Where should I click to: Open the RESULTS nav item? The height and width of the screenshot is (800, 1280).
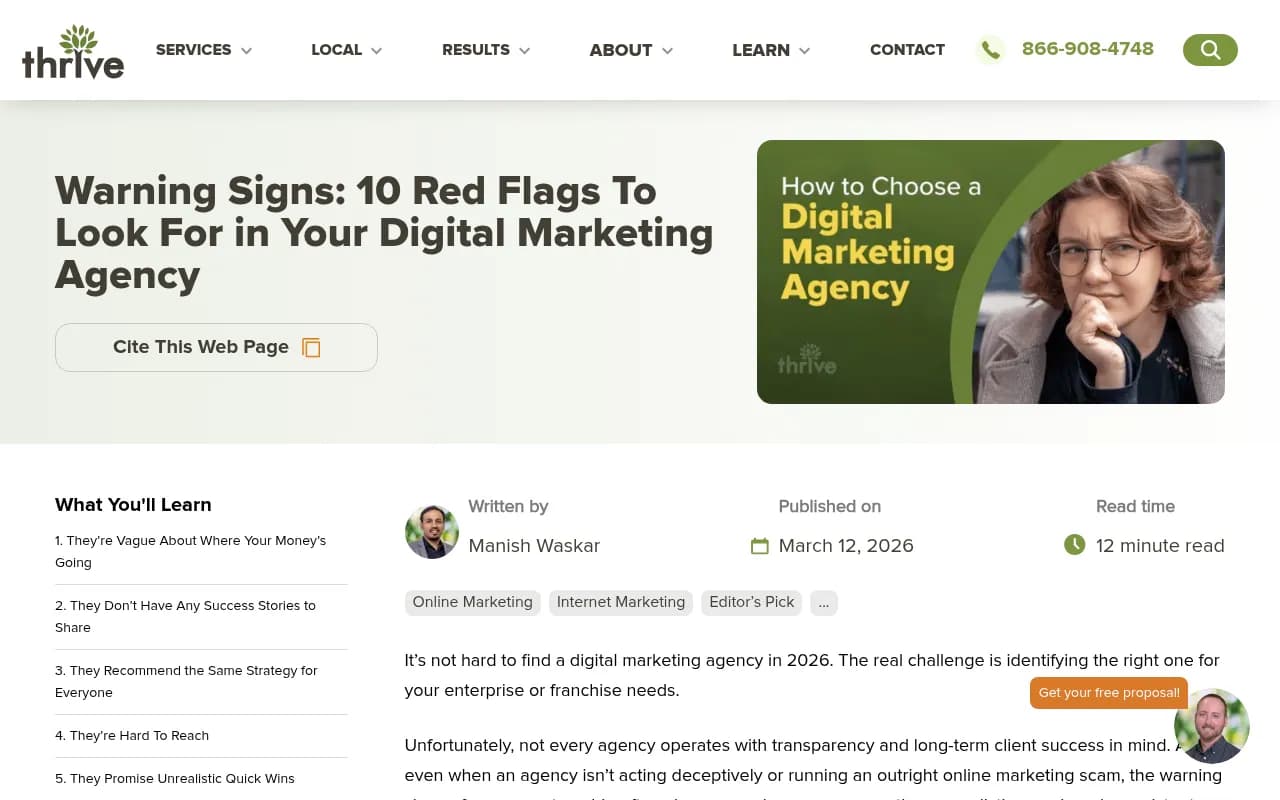(476, 50)
